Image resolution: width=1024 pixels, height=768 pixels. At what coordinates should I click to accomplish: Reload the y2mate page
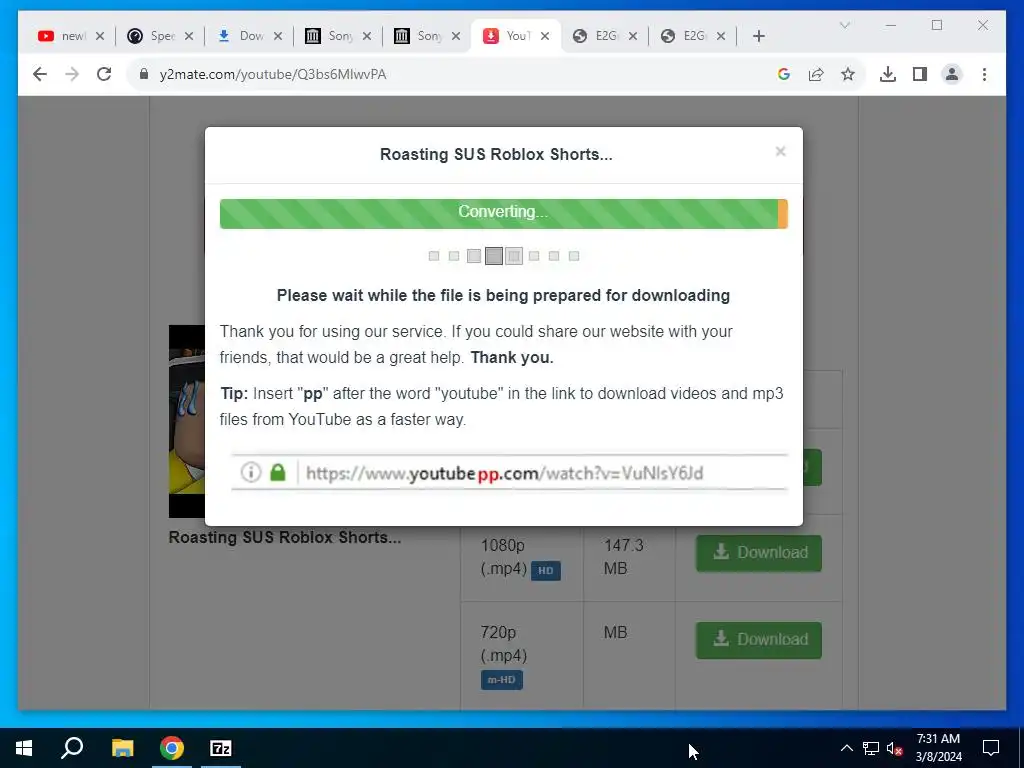tap(104, 74)
